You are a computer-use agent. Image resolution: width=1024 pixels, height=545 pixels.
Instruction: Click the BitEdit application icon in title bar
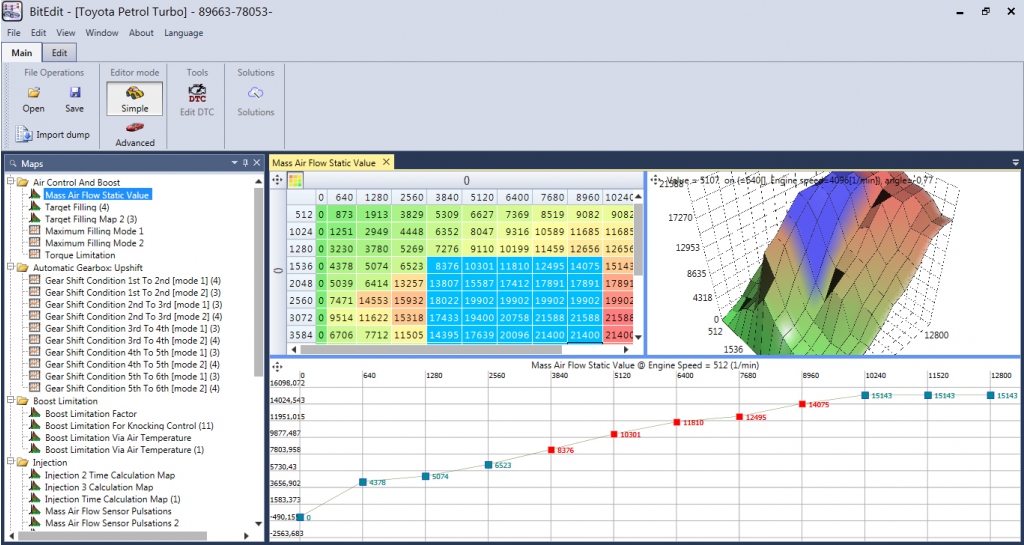pos(12,12)
